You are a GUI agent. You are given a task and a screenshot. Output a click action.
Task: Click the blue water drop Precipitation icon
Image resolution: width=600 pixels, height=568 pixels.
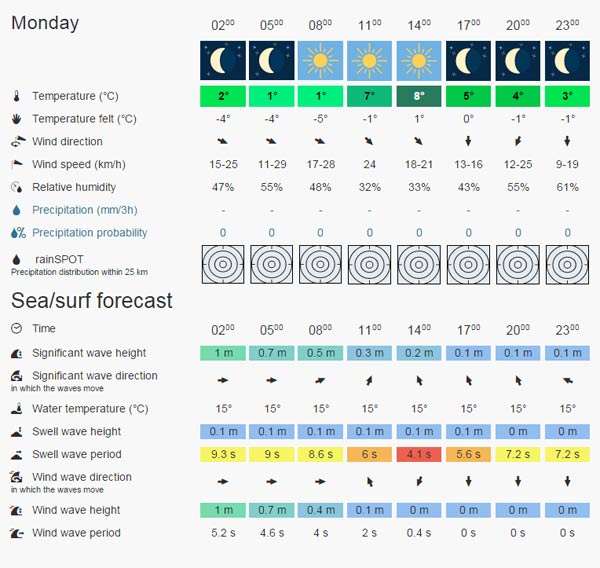16,210
